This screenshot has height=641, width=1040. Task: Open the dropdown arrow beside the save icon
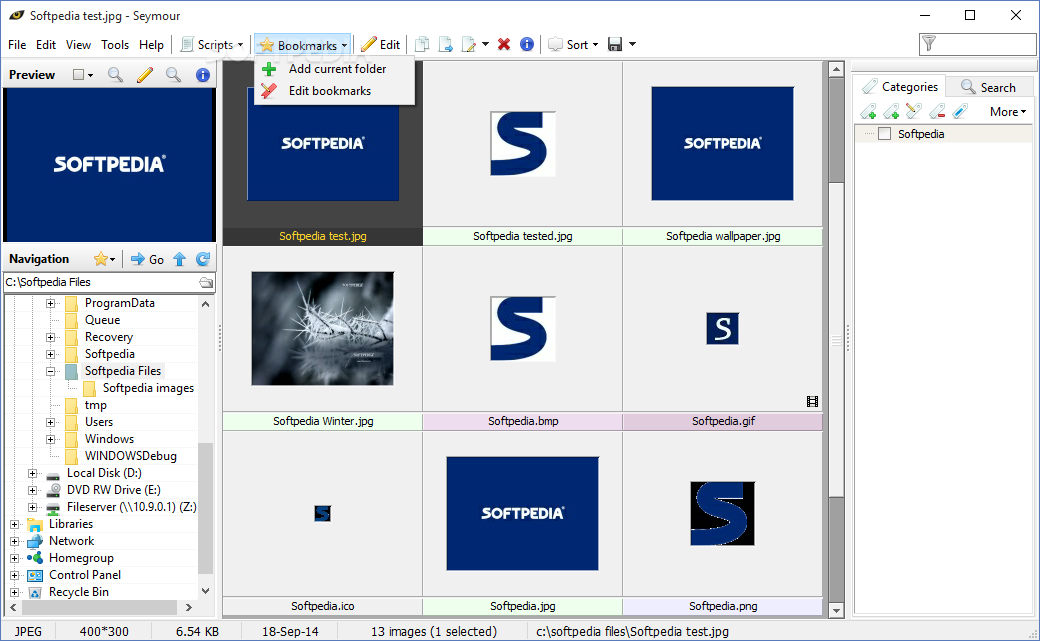click(x=632, y=44)
